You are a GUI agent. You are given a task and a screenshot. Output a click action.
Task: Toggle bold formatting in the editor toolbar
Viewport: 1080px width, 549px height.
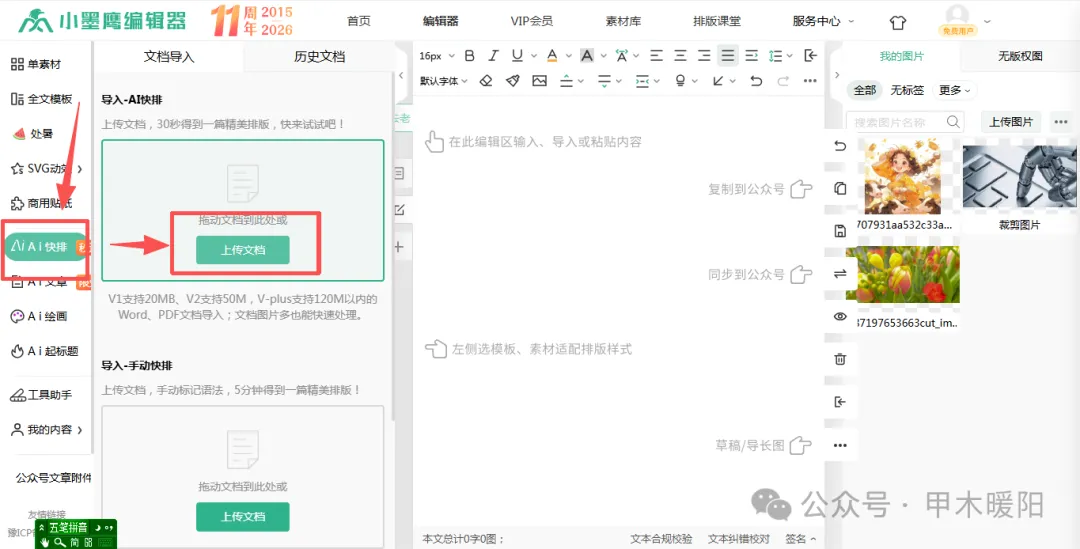pyautogui.click(x=470, y=56)
